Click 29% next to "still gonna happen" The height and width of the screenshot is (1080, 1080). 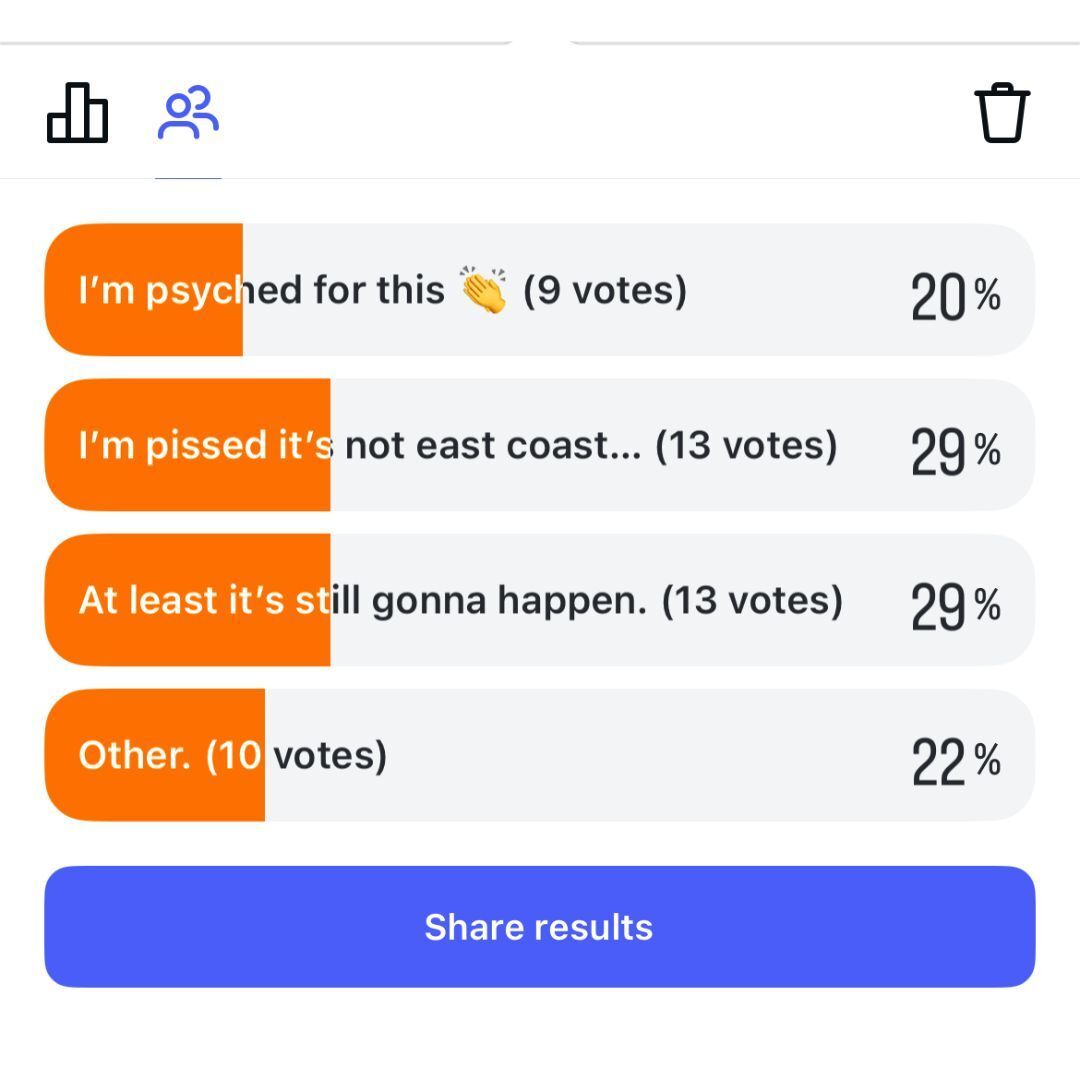tap(955, 607)
